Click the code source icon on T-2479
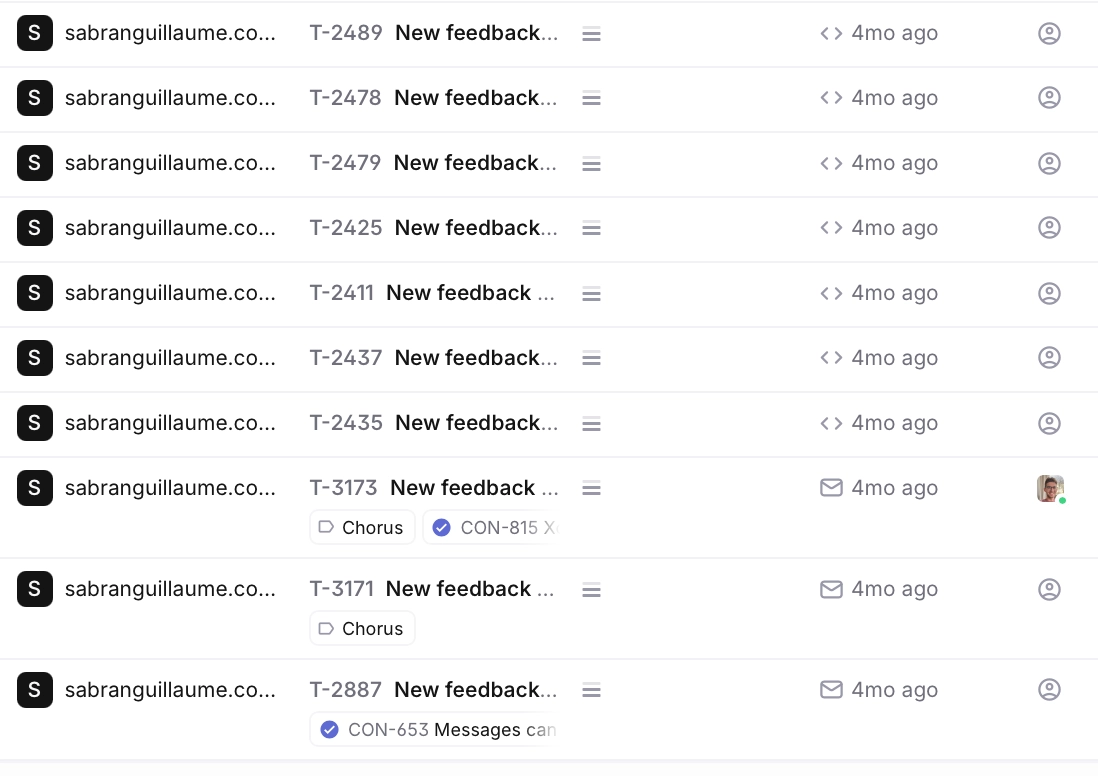The height and width of the screenshot is (776, 1098). (831, 163)
